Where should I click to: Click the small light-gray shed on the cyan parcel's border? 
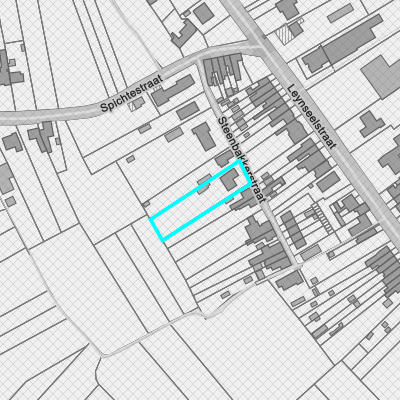pyautogui.click(x=204, y=184)
